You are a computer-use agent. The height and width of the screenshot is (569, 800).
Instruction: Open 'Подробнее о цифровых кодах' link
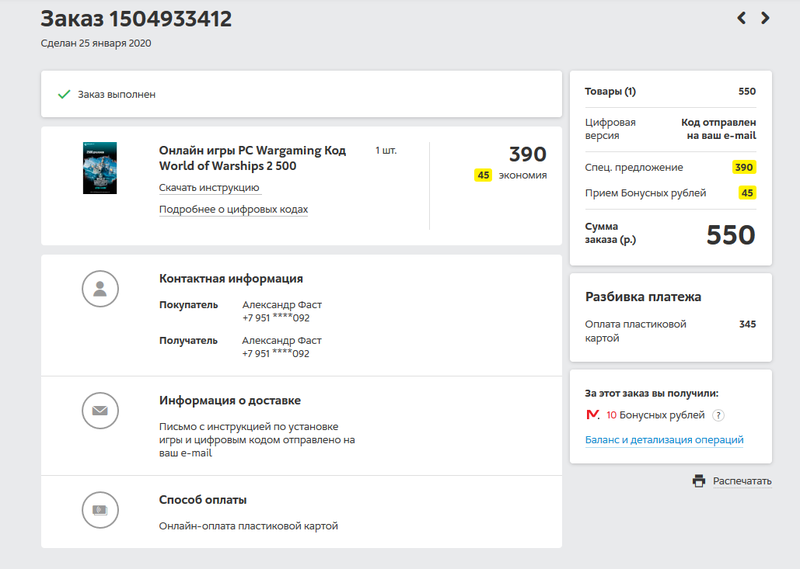click(233, 209)
